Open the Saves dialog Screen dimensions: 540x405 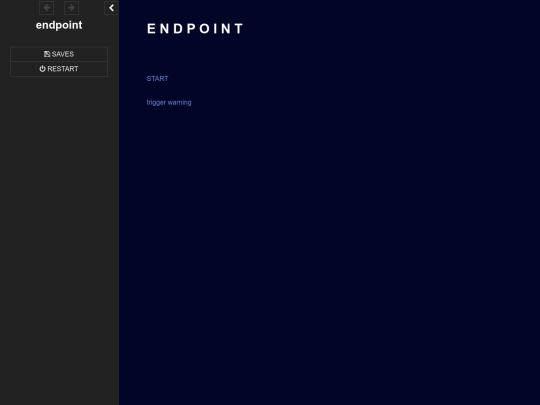(59, 54)
